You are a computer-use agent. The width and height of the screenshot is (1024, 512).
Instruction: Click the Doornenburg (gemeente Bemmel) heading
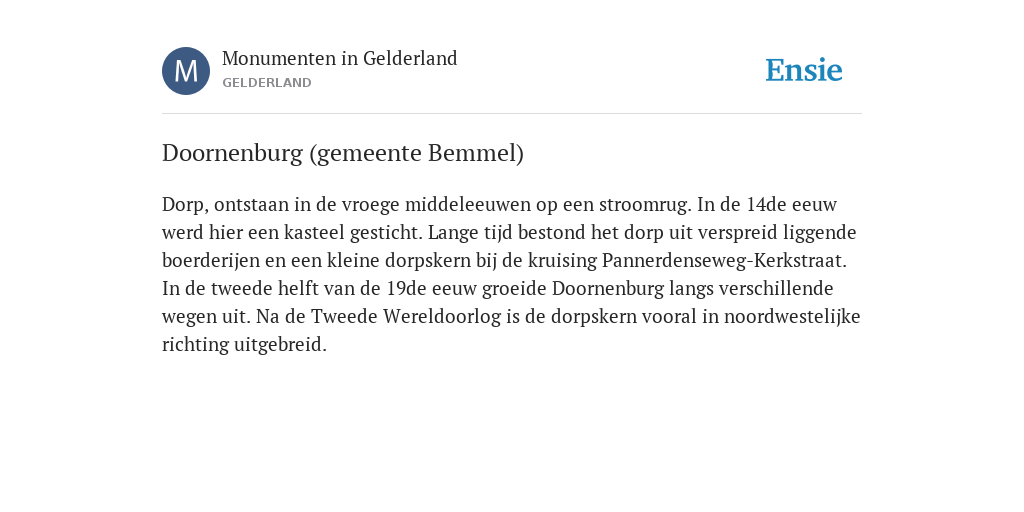pos(343,153)
